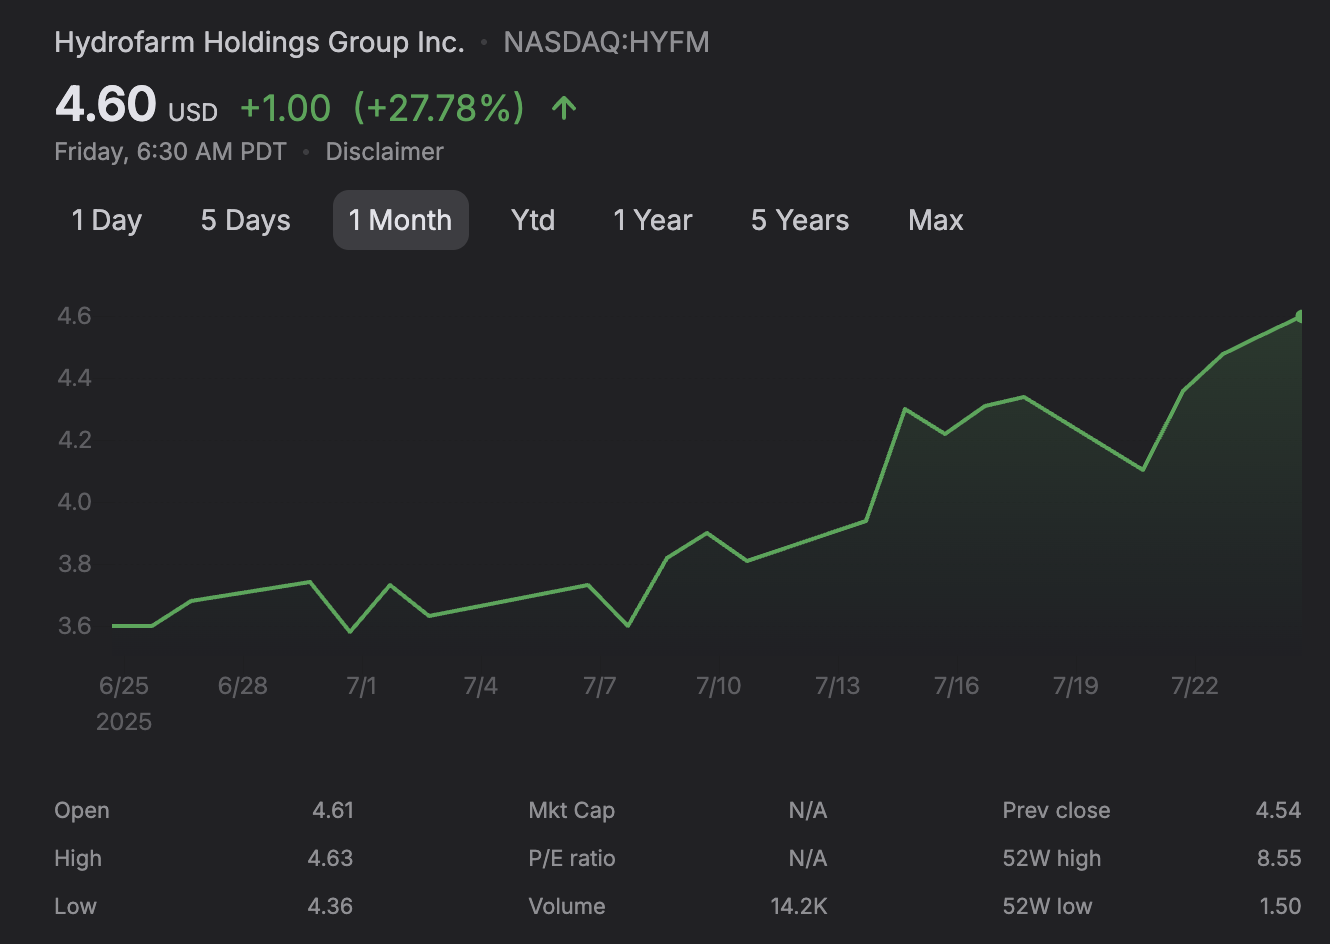This screenshot has height=944, width=1330.
Task: Click the P/E ratio label
Action: tap(571, 858)
